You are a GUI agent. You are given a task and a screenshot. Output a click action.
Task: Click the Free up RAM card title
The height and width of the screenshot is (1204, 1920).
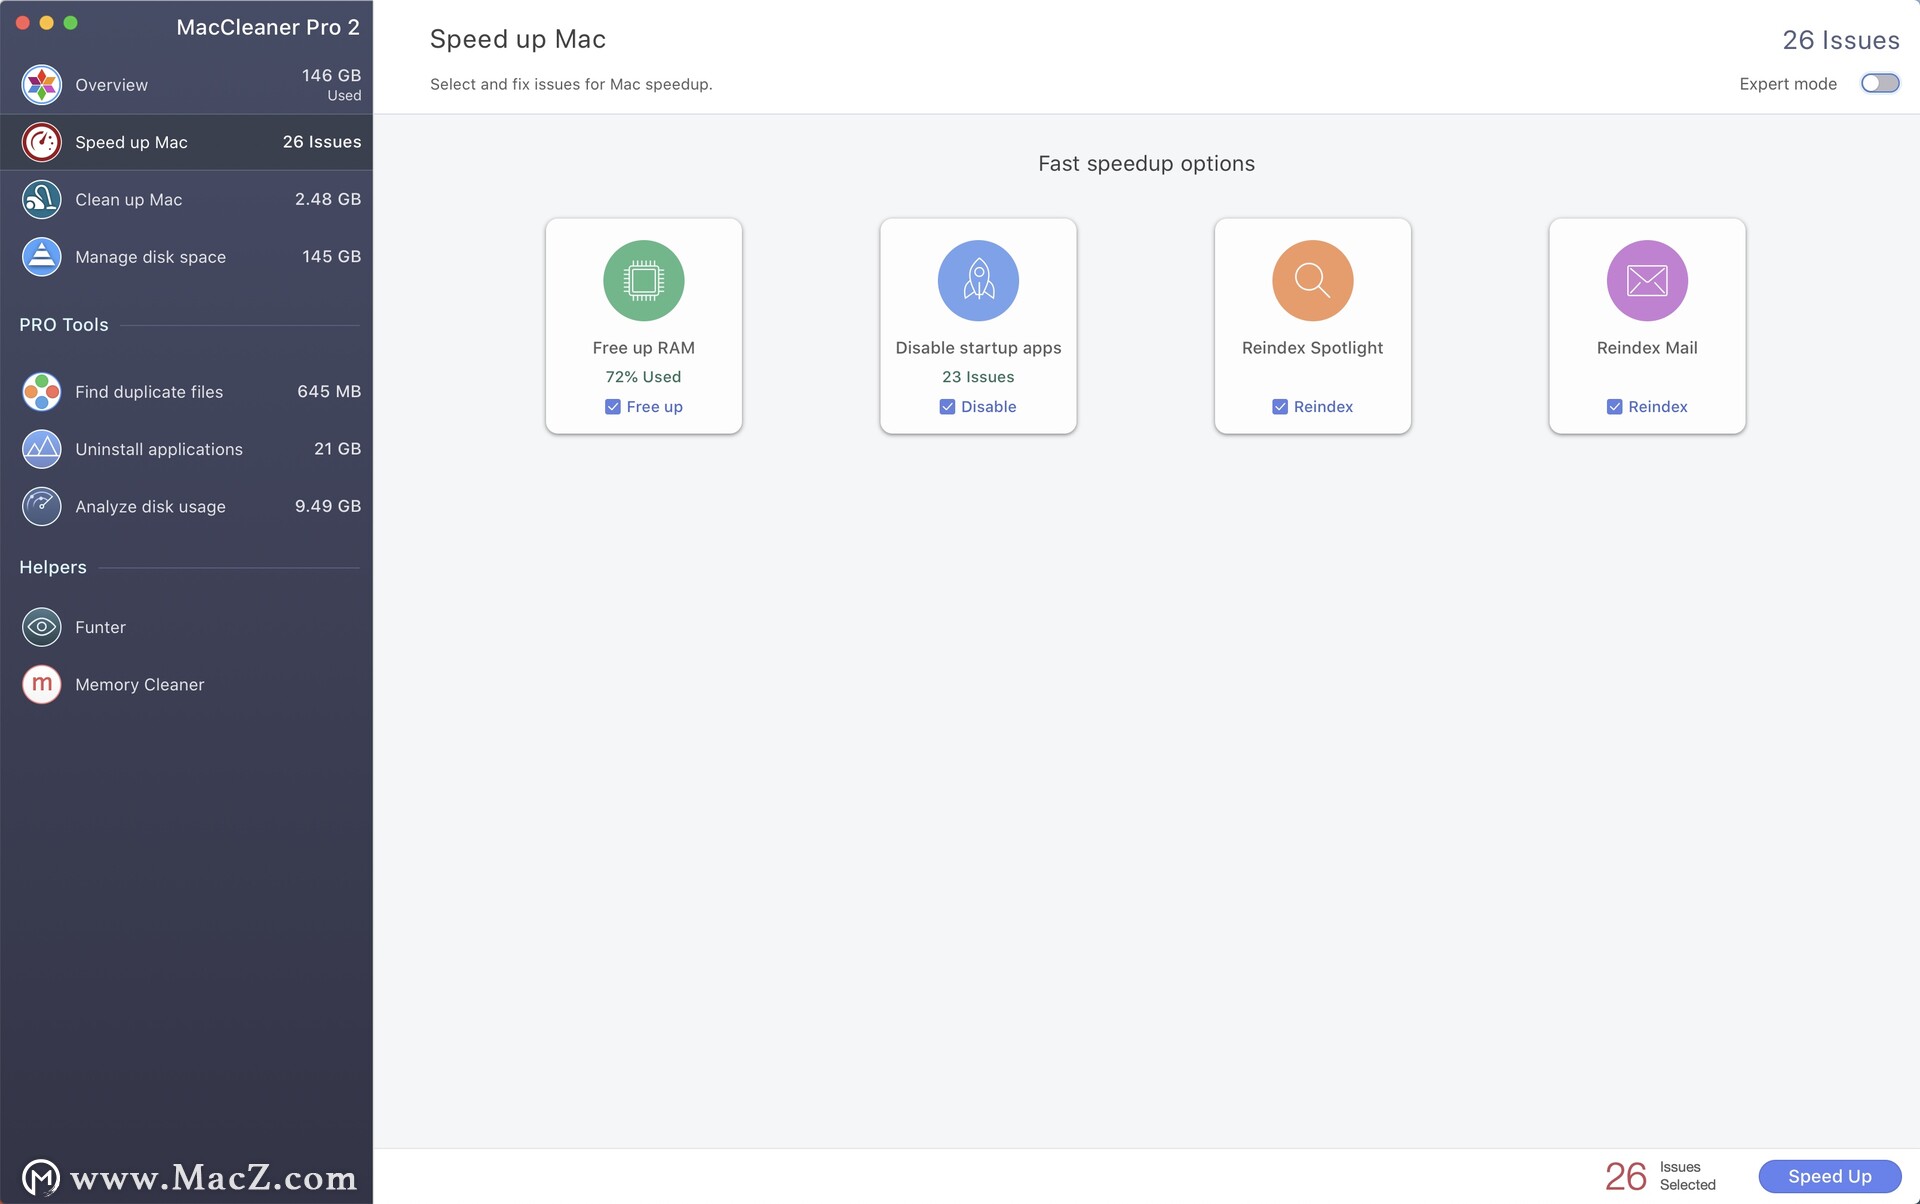643,348
